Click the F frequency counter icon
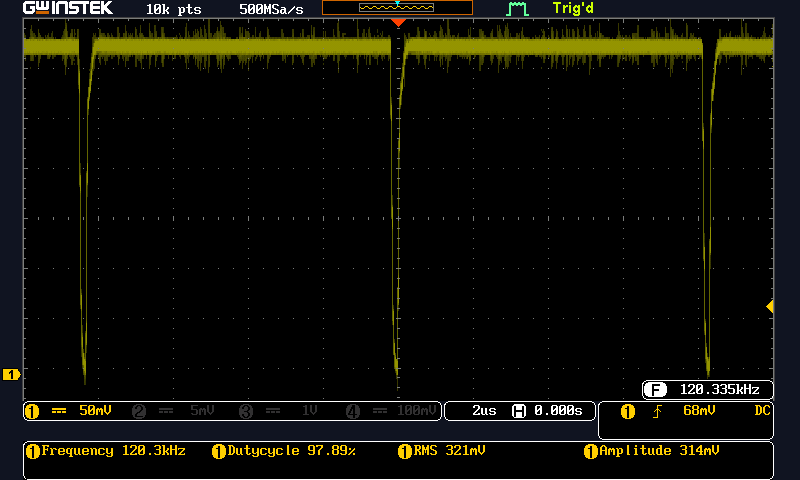This screenshot has height=480, width=800. point(656,390)
